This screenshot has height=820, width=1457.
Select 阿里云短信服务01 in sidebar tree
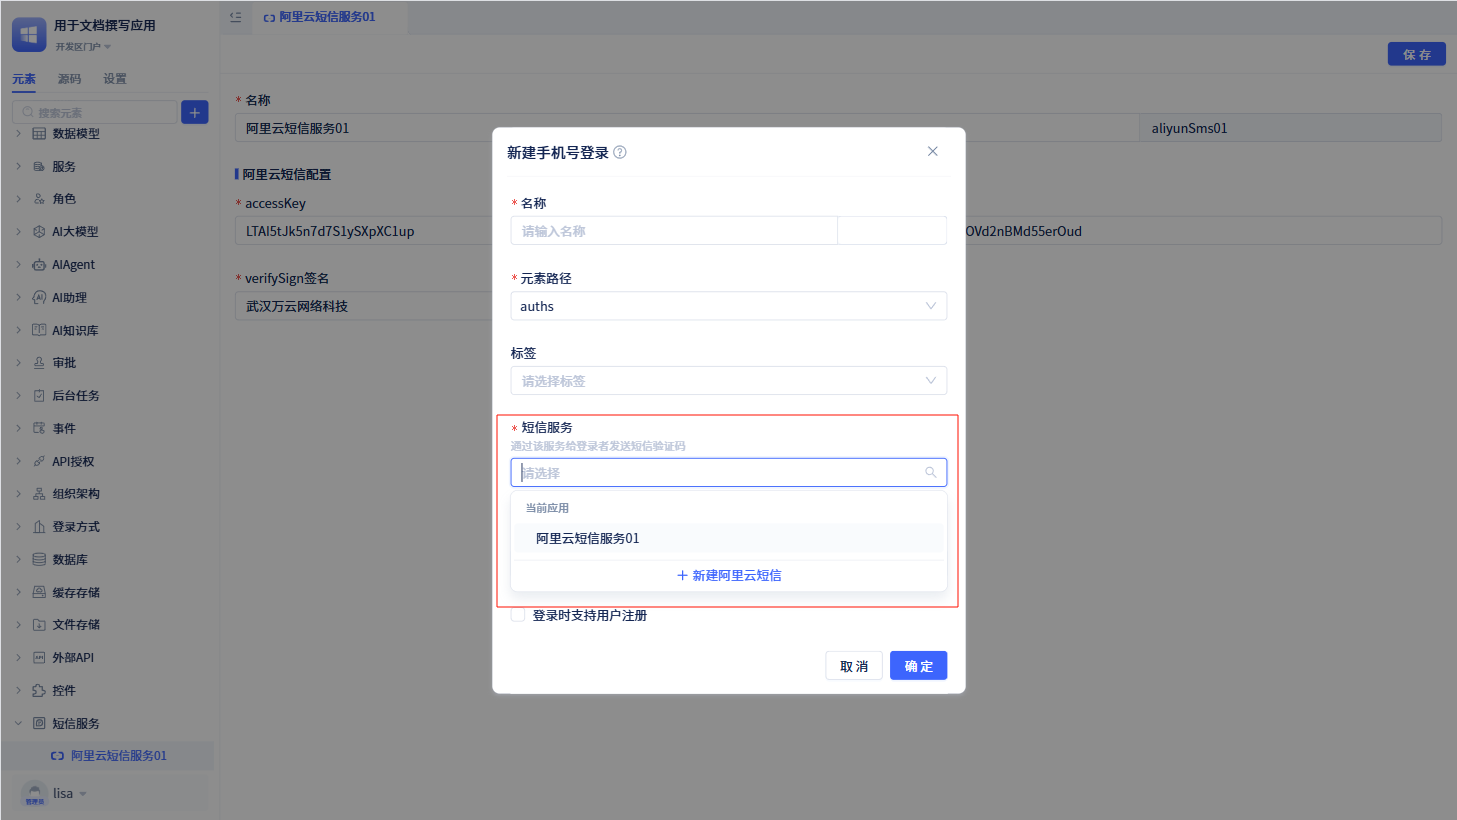click(x=108, y=756)
